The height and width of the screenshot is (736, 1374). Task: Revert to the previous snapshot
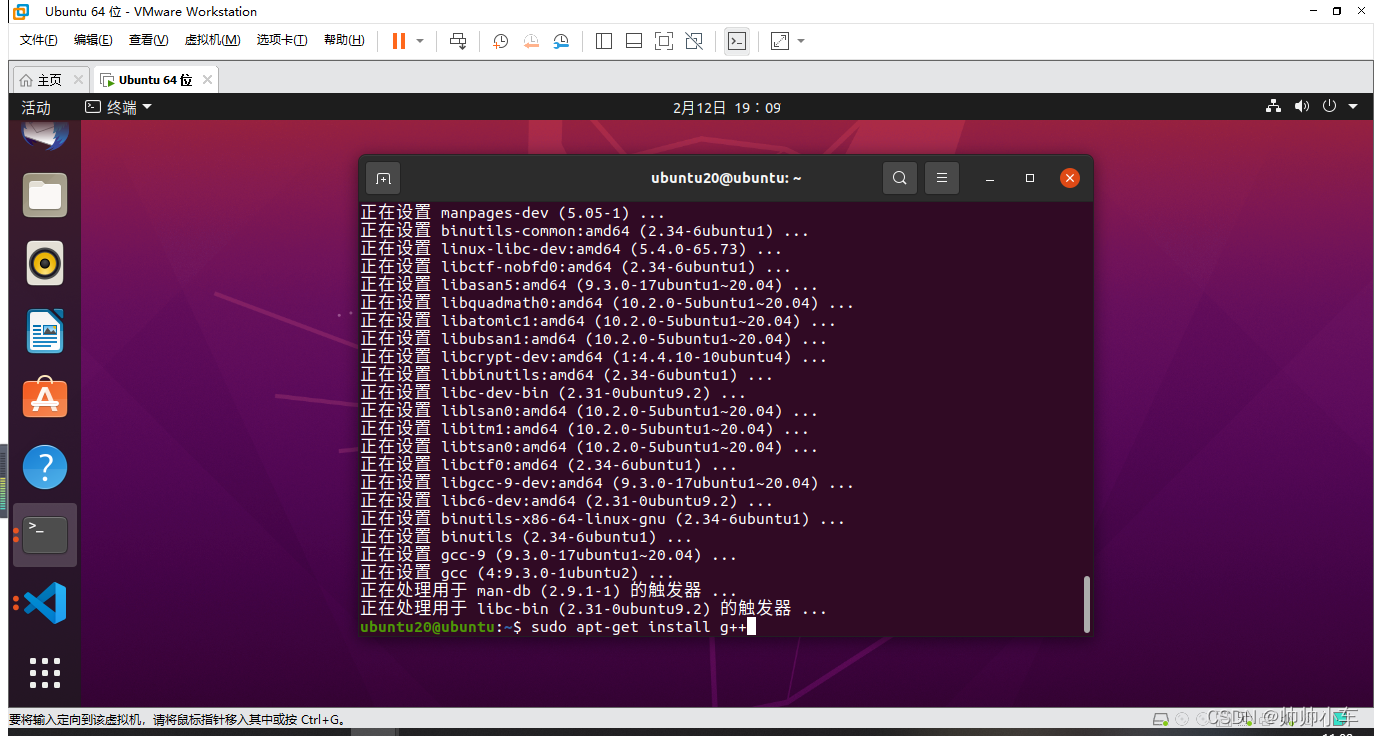pyautogui.click(x=531, y=41)
